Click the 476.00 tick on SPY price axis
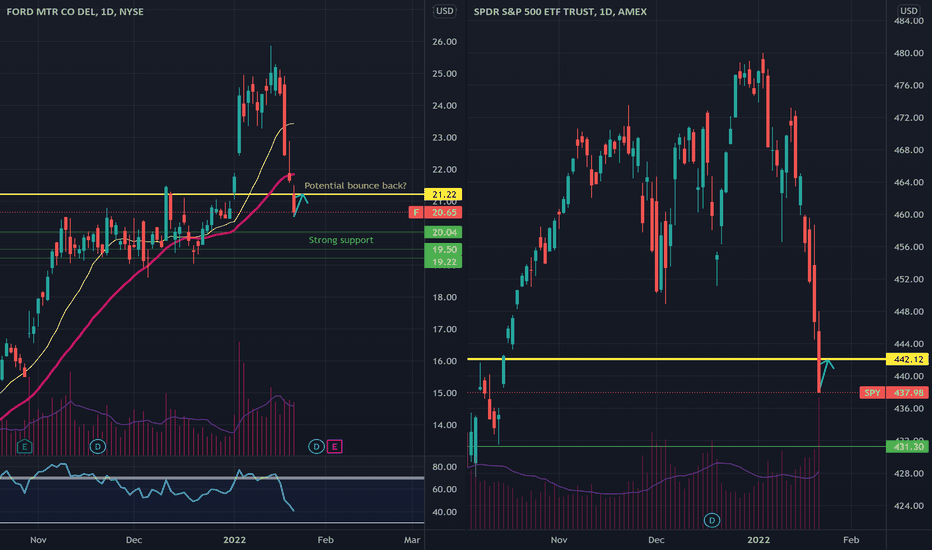Screen dimensions: 932x550 [909, 86]
